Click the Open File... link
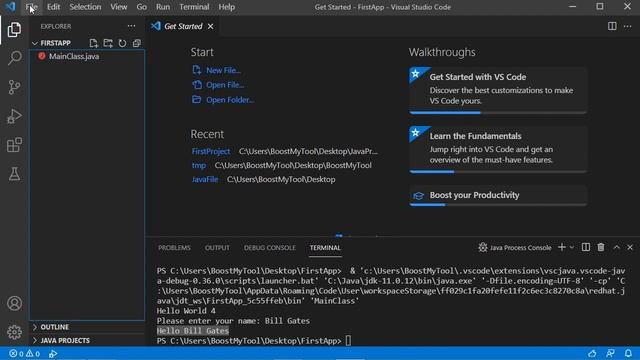Viewport: 640px width, 360px height. point(224,85)
